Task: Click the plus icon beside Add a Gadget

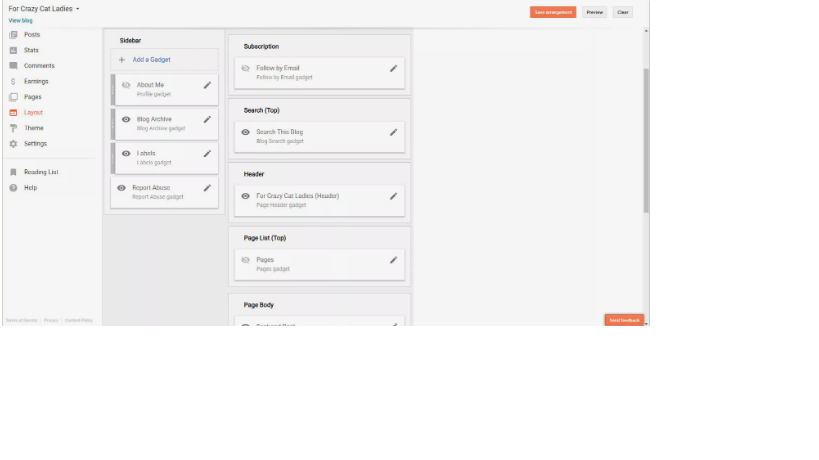Action: point(122,60)
